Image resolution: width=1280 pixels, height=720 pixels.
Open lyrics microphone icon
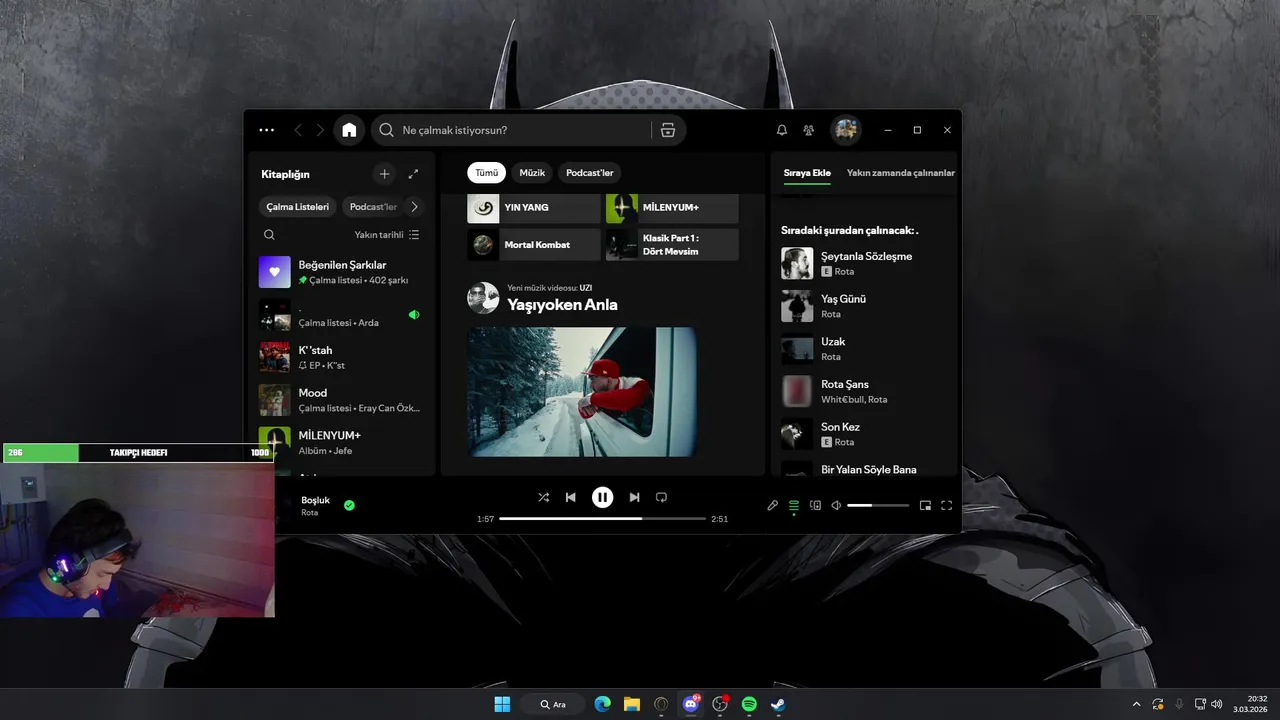[x=772, y=505]
